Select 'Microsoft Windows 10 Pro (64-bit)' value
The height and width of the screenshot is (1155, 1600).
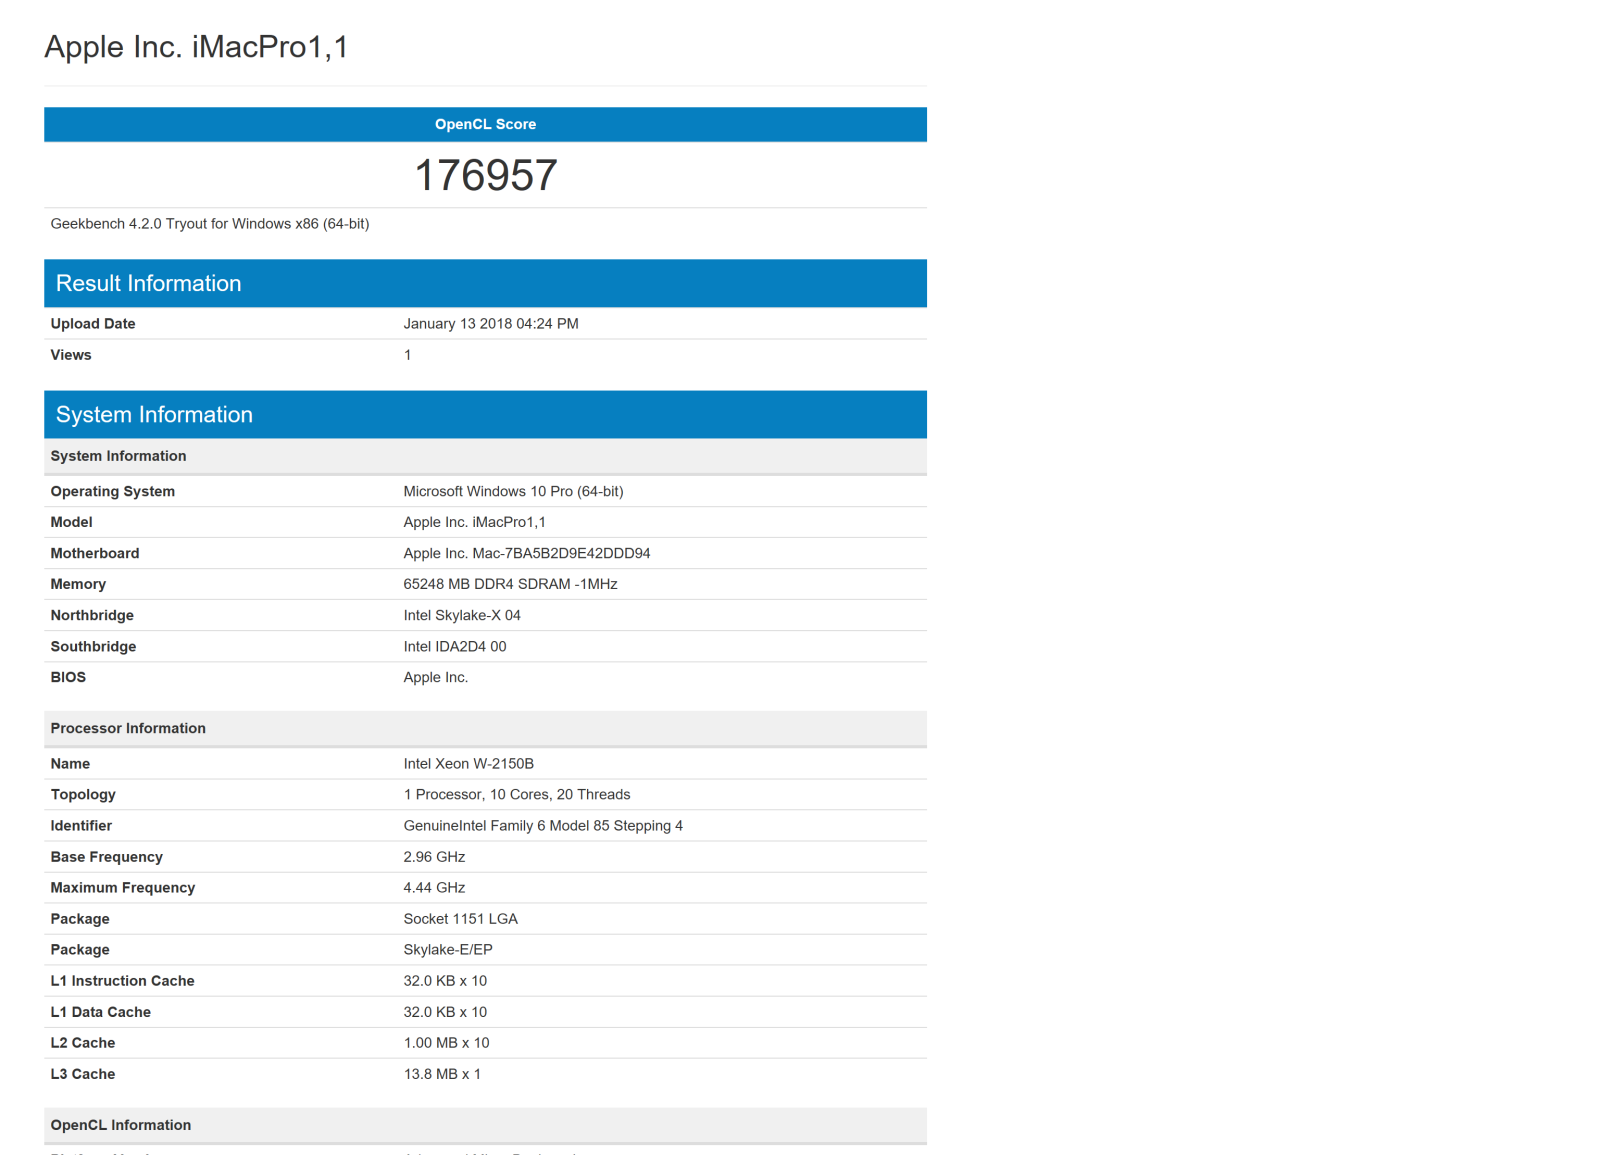[513, 491]
